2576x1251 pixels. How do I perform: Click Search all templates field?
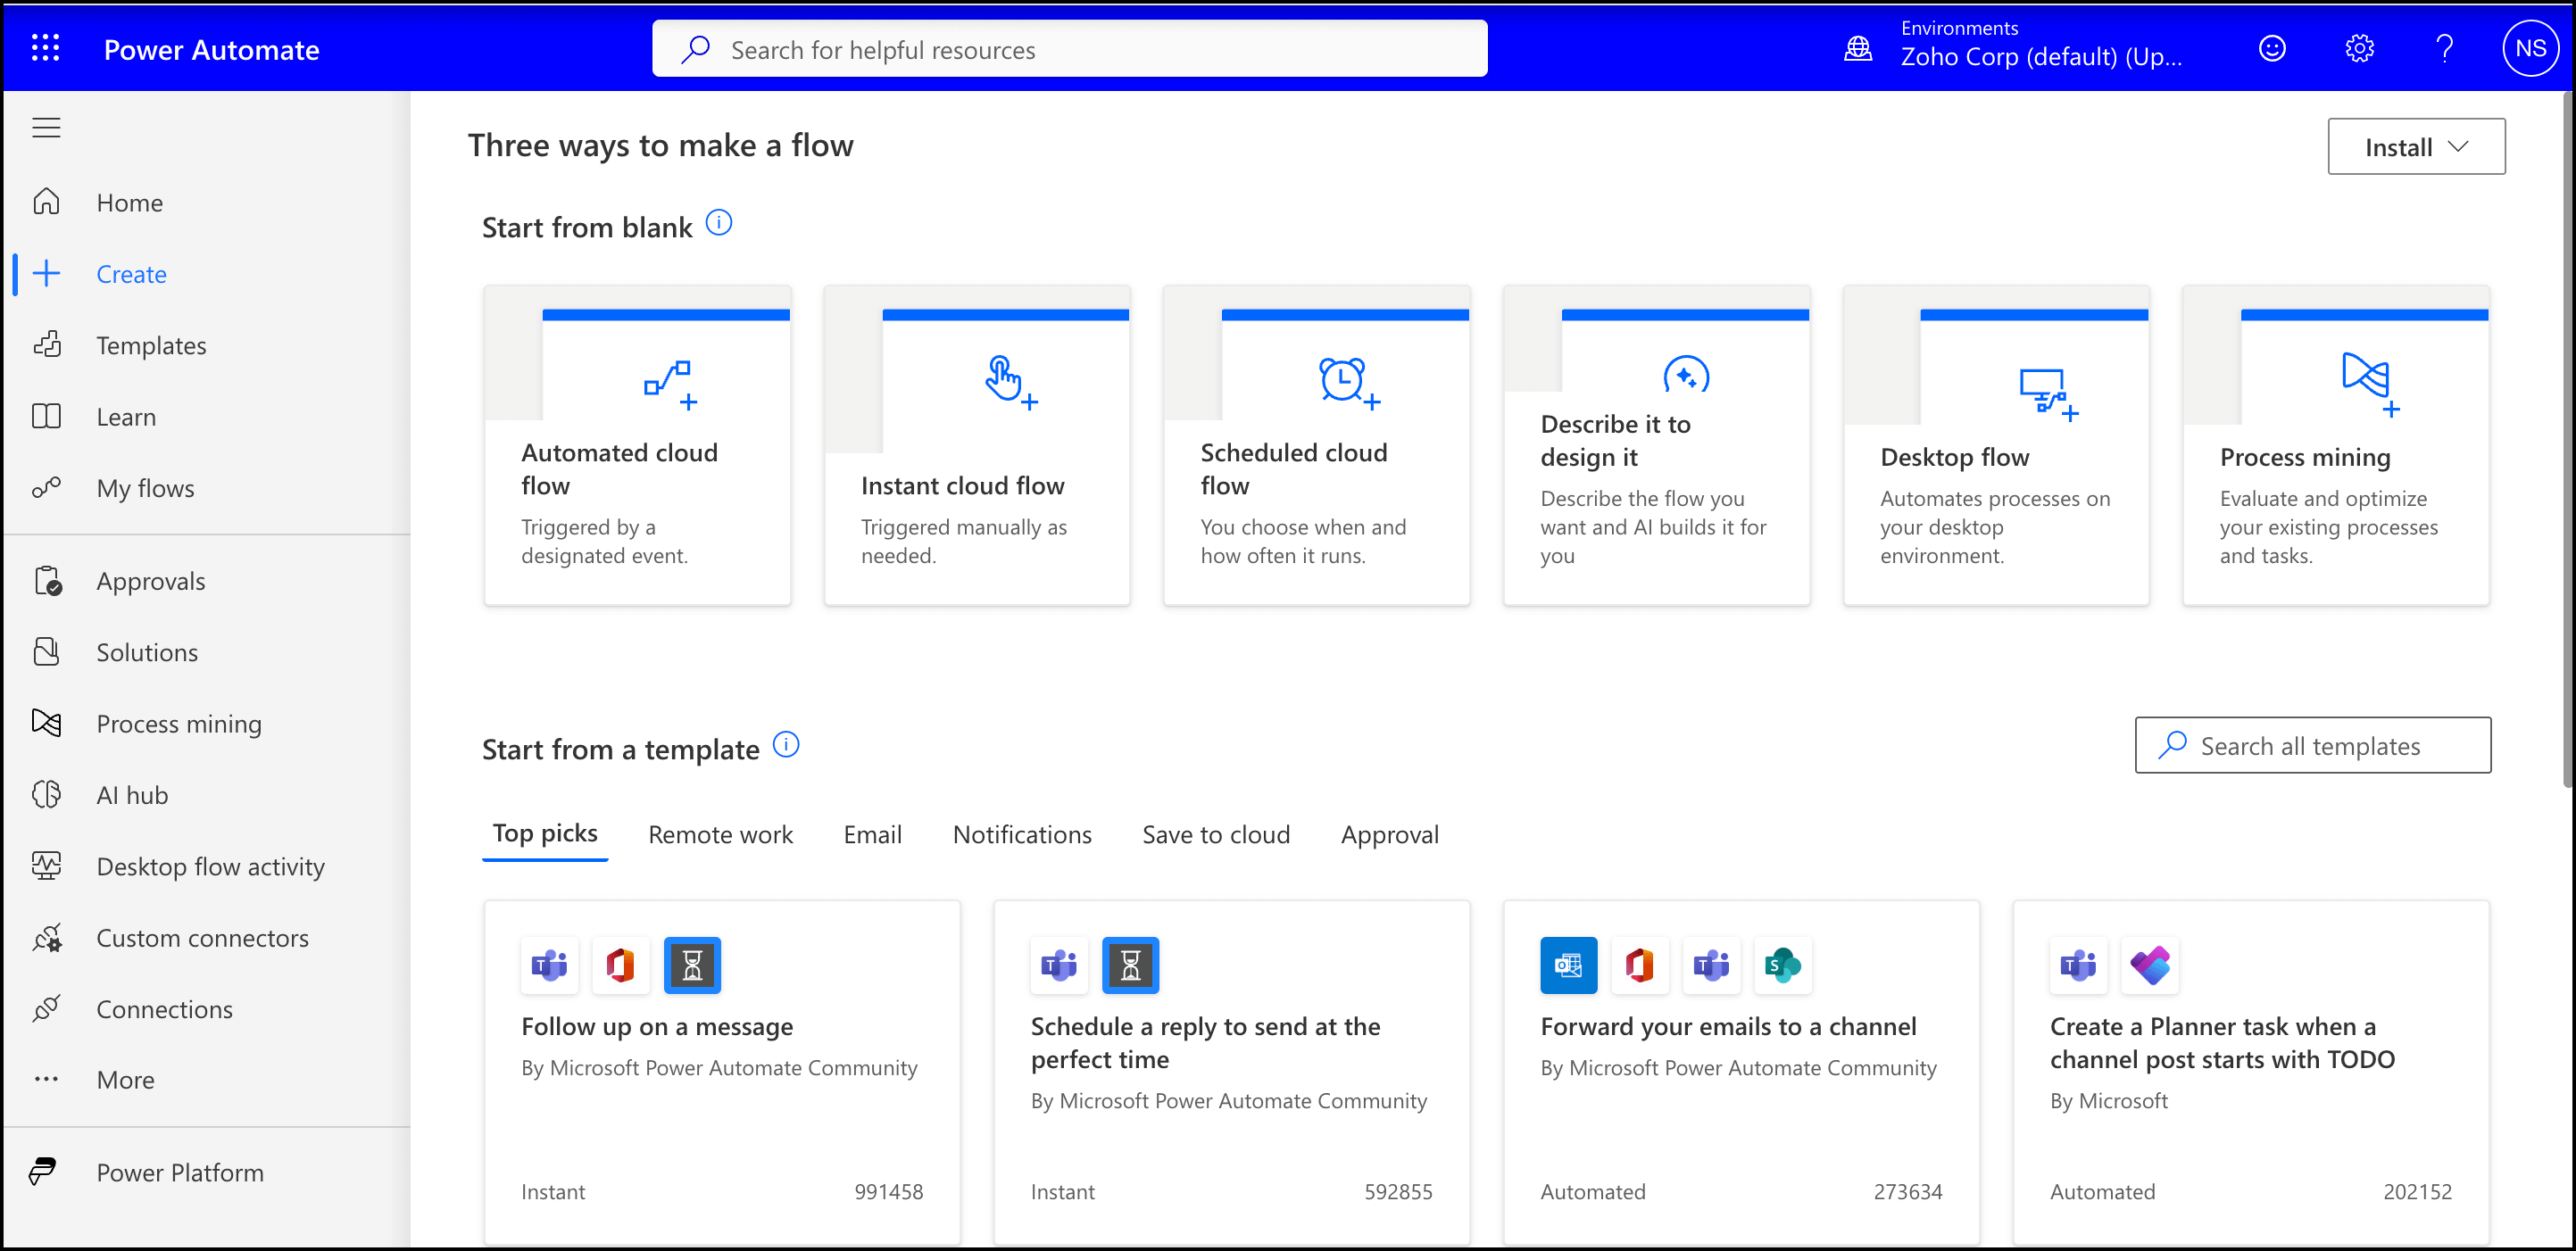(x=2311, y=745)
